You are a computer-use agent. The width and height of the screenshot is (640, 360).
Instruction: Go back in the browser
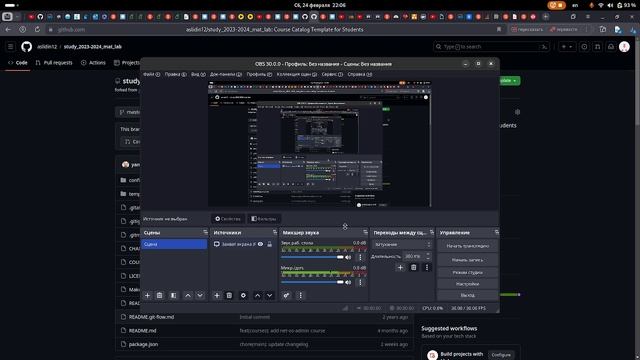8,29
